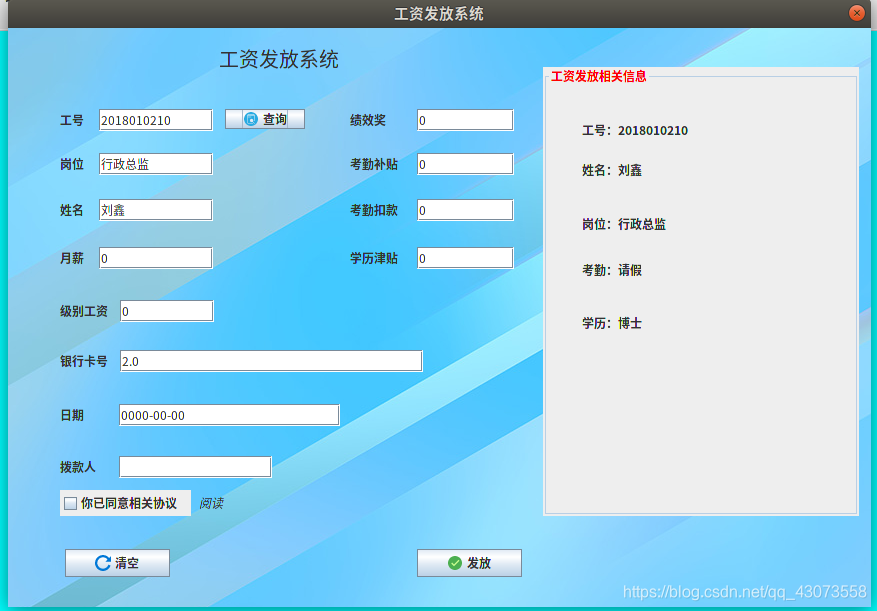Click the 查询 search button

tap(265, 119)
